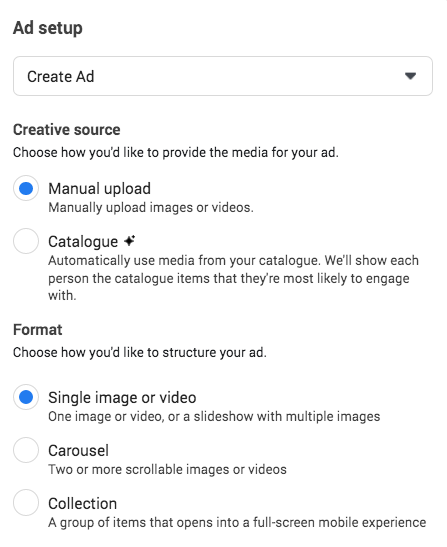Pick the Carousel radio button
The width and height of the screenshot is (447, 547).
(26, 450)
